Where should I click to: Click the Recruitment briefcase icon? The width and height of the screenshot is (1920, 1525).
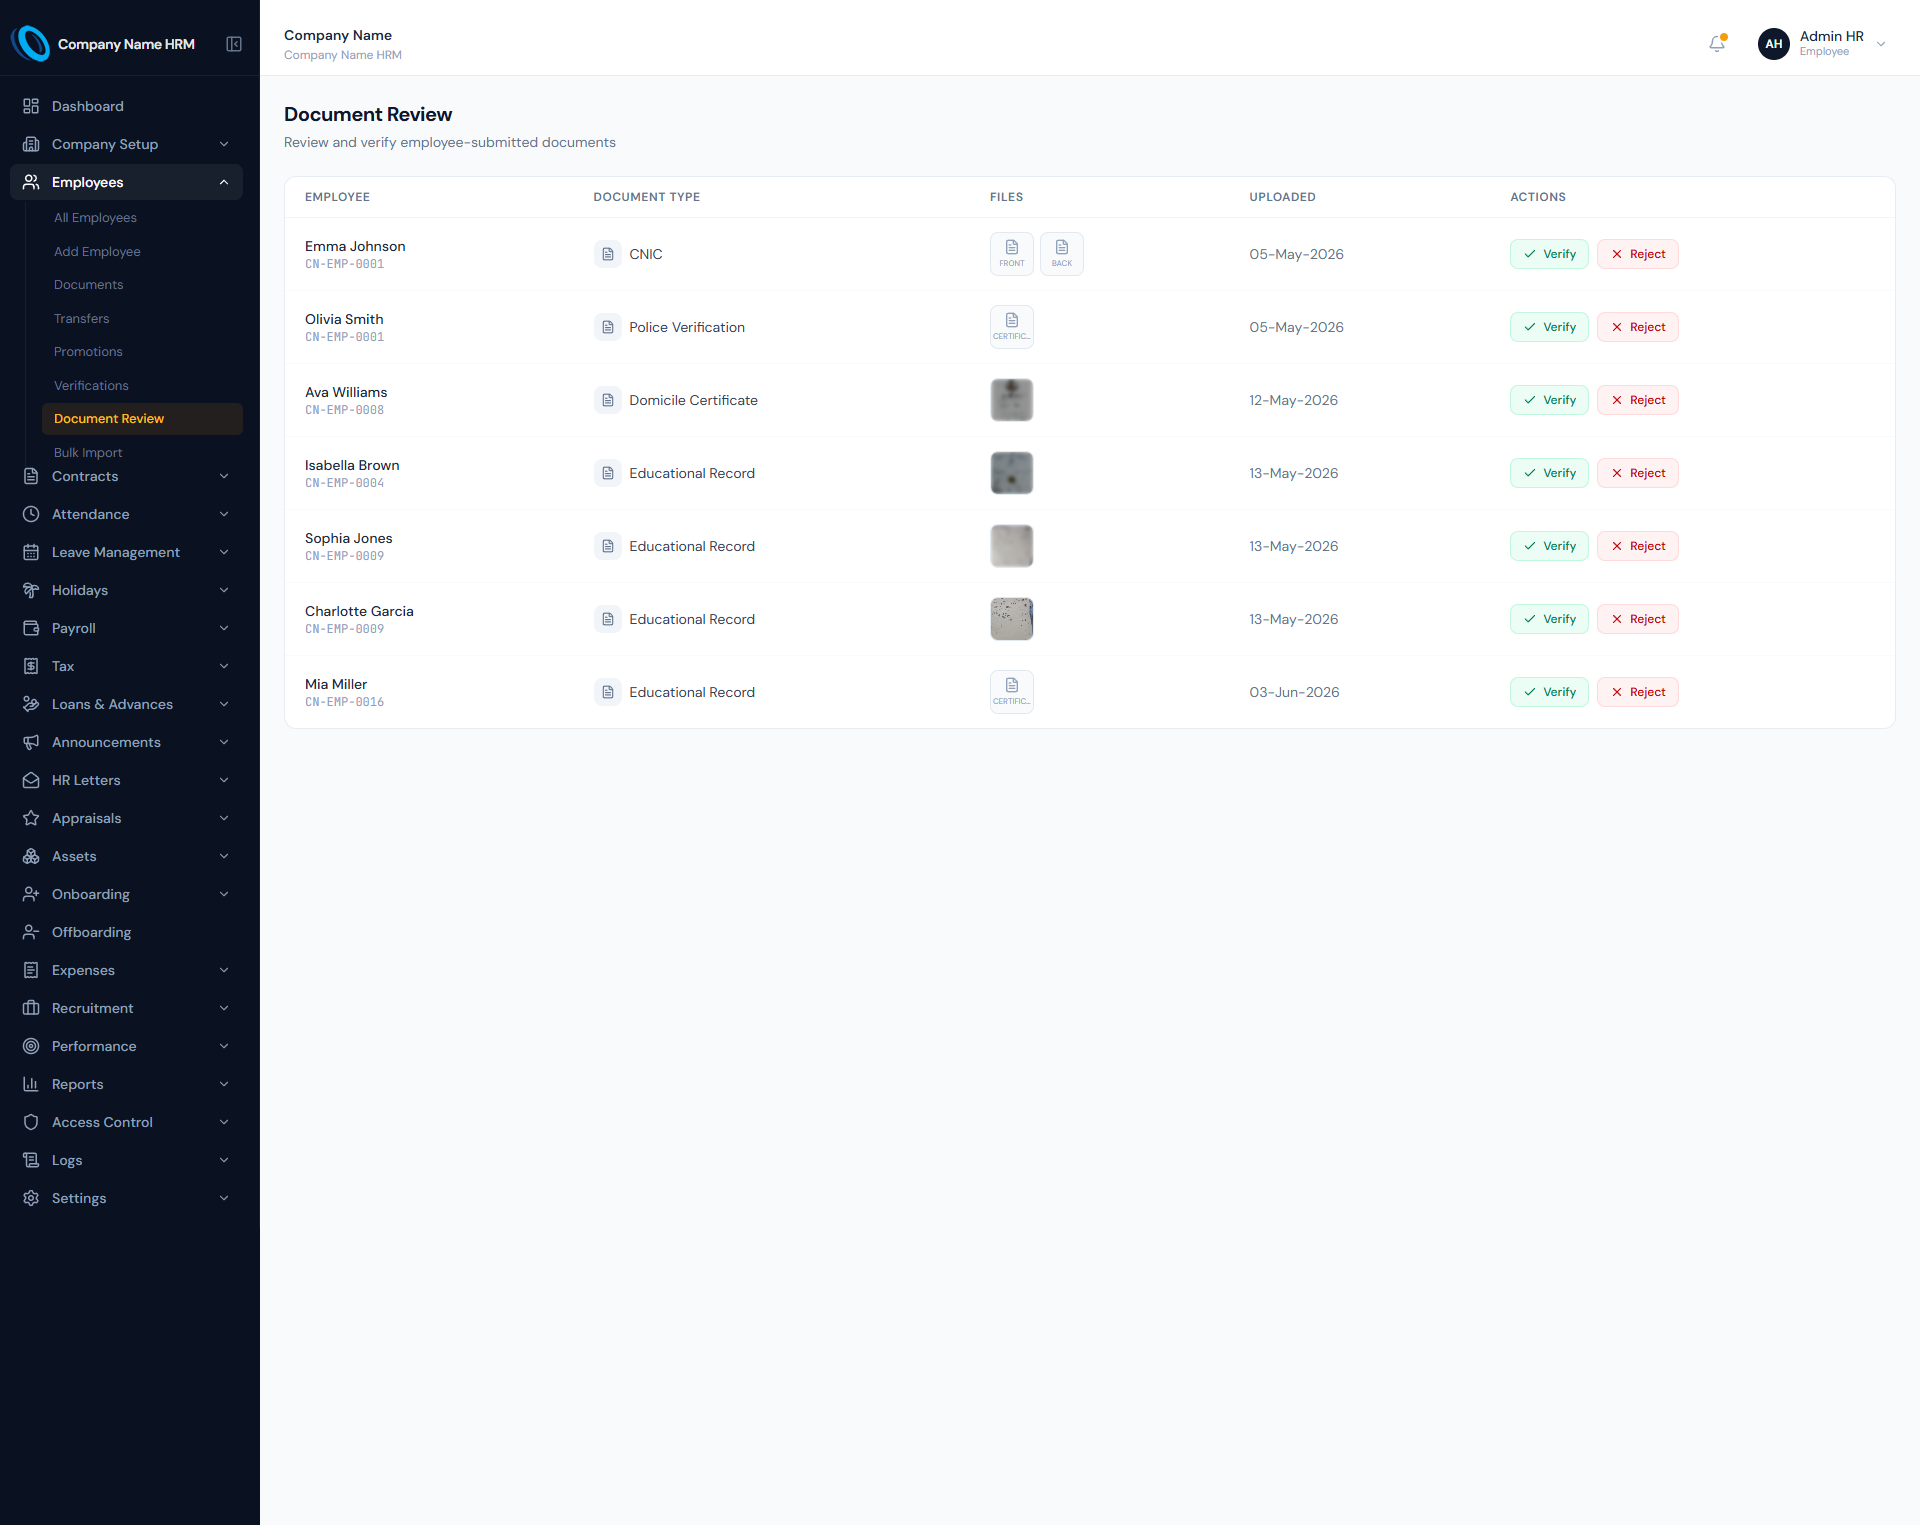31,1008
